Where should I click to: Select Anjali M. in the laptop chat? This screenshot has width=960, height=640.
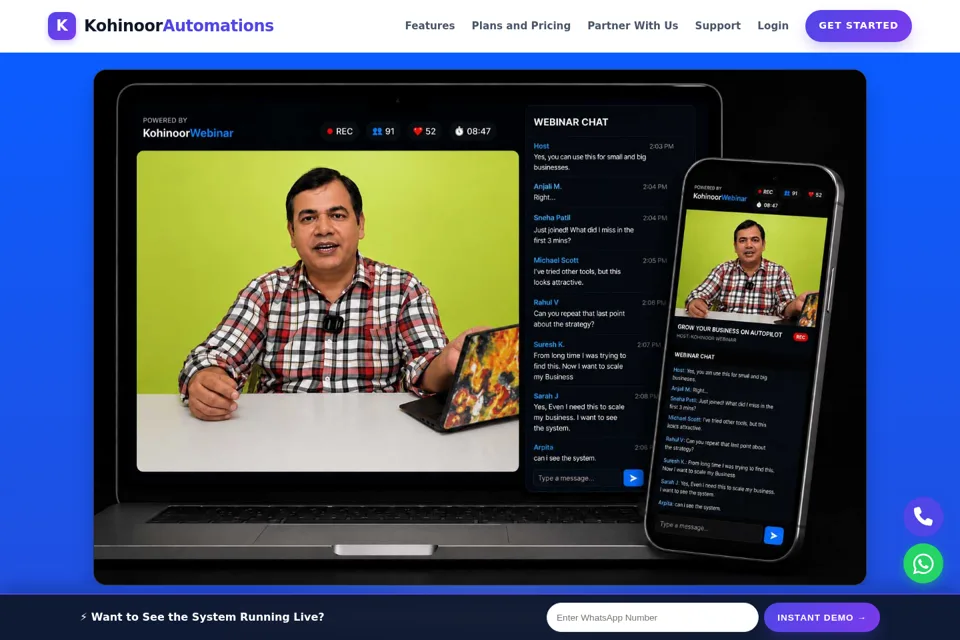coord(547,186)
